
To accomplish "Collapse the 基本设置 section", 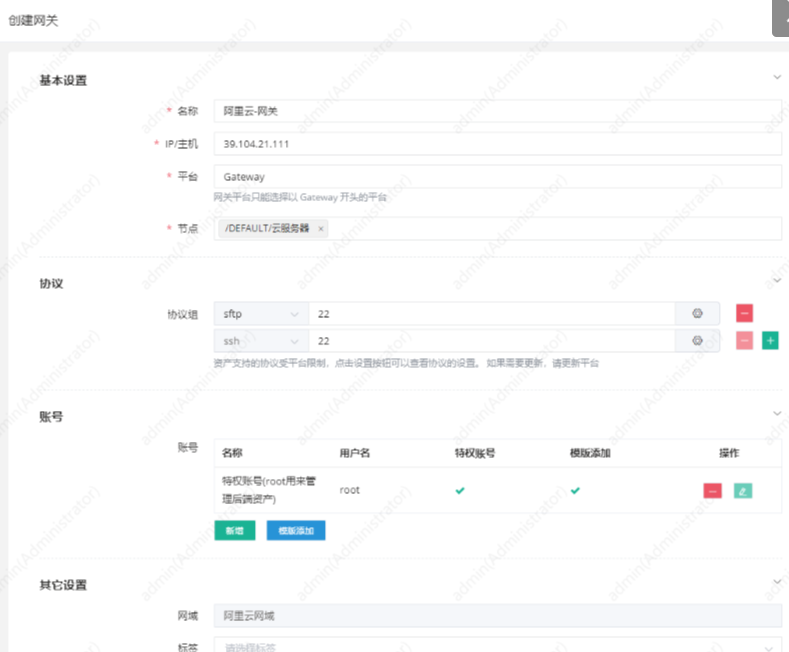I will (777, 77).
